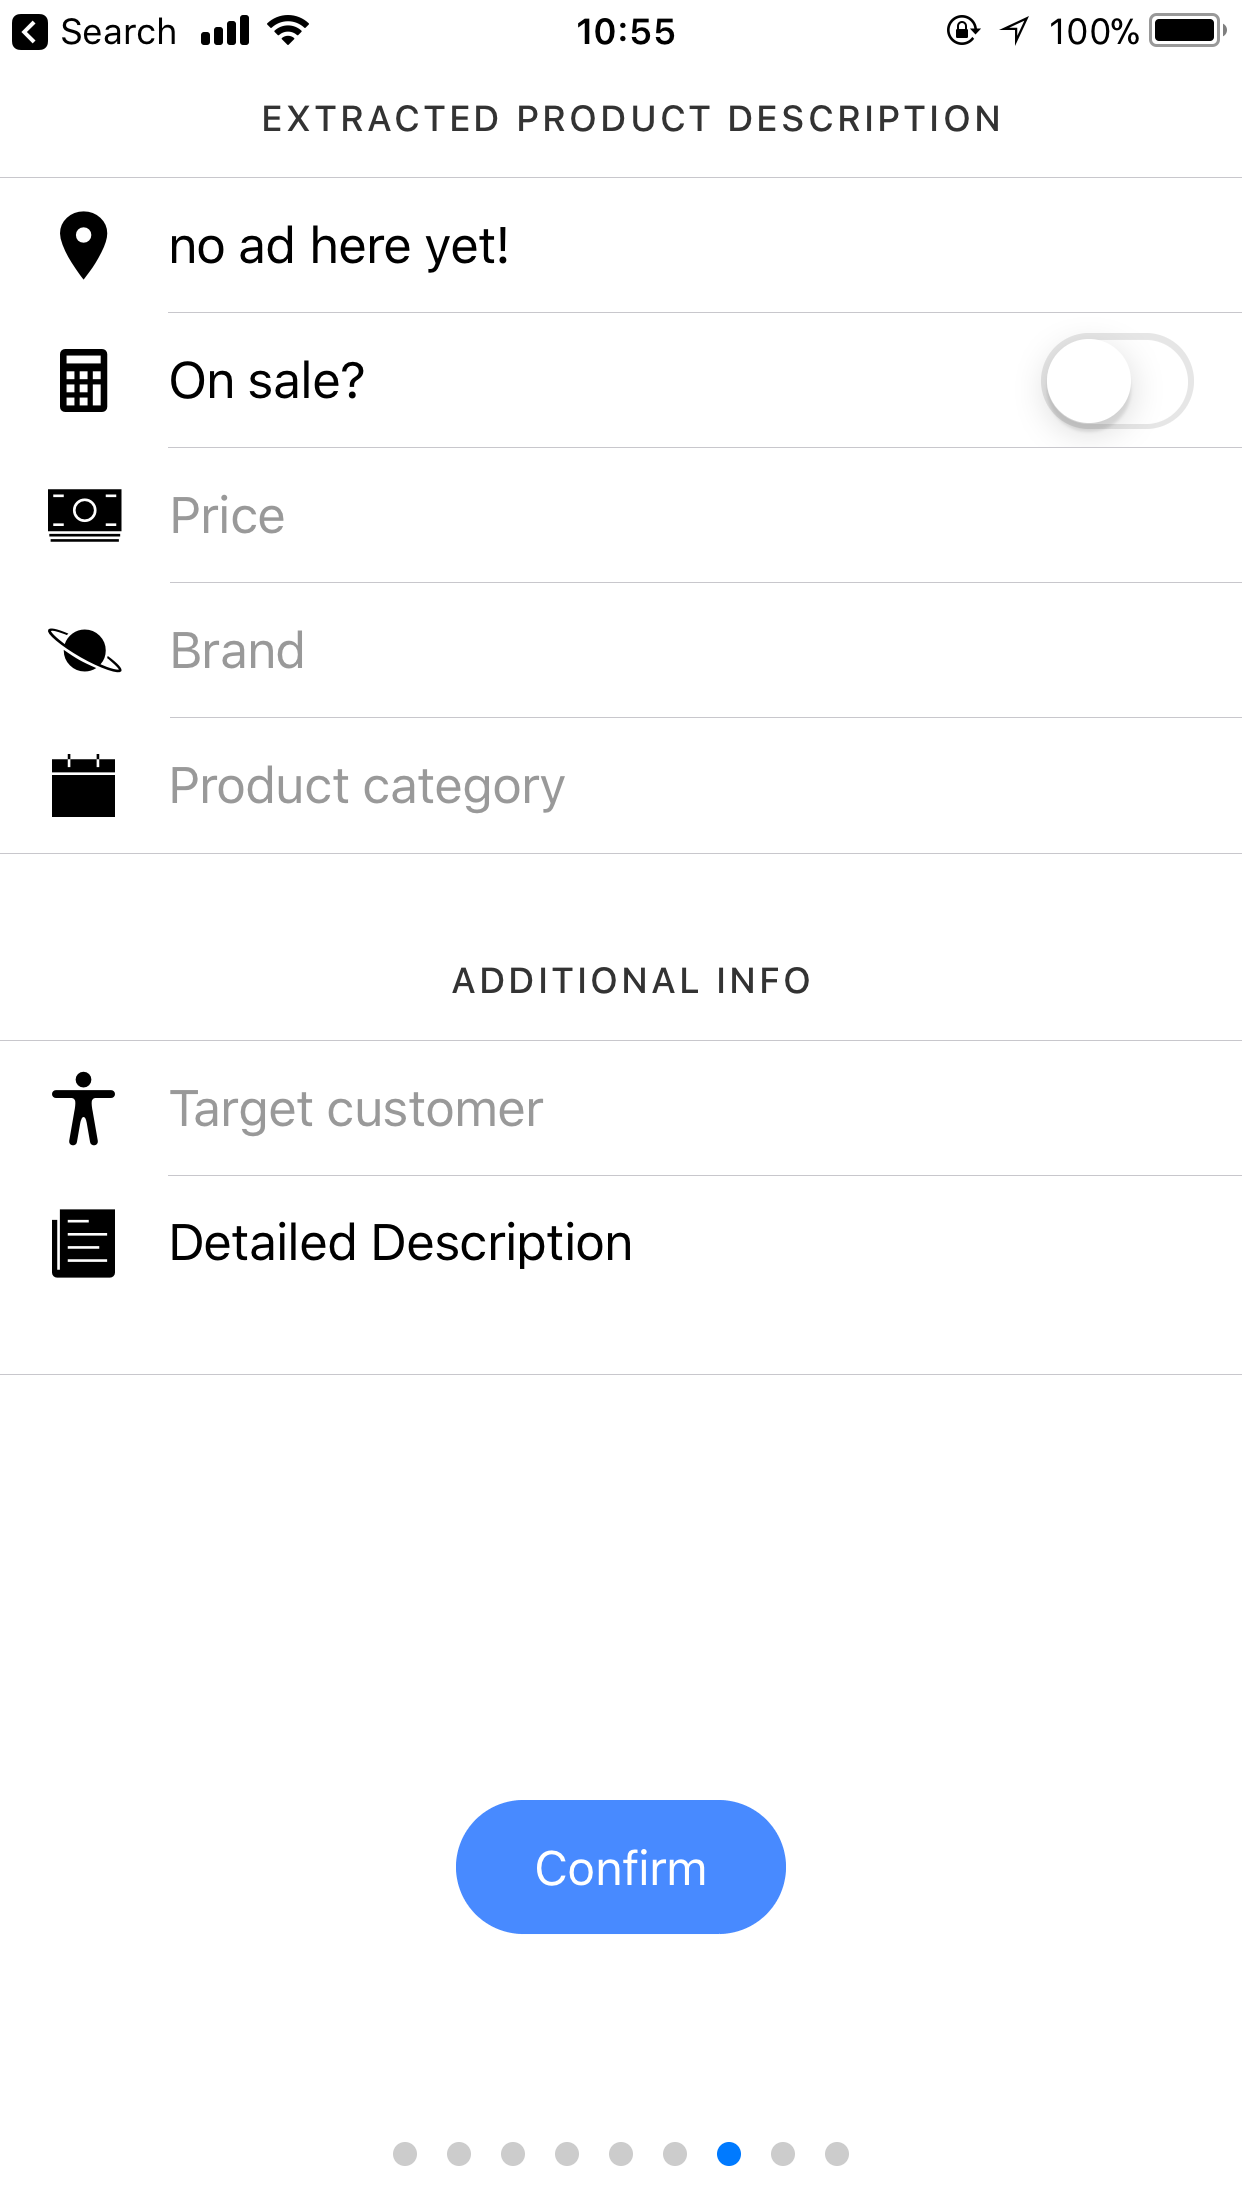Focus the Price input field
The width and height of the screenshot is (1242, 2208).
click(705, 516)
